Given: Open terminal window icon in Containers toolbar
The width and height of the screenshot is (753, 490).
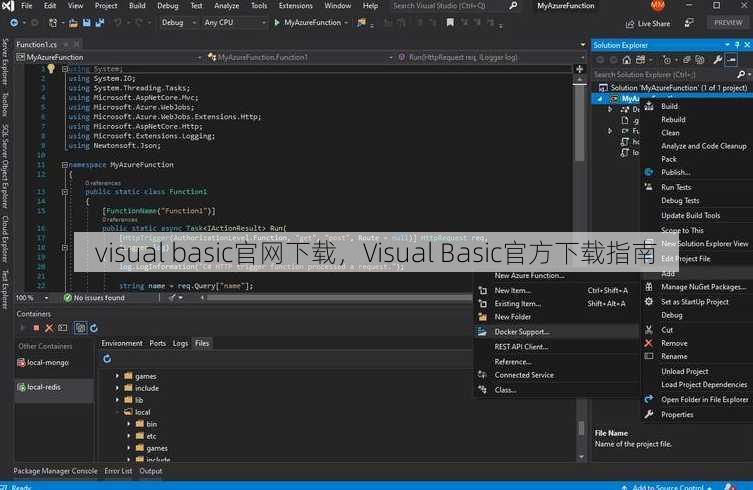Looking at the screenshot, I should tap(62, 328).
